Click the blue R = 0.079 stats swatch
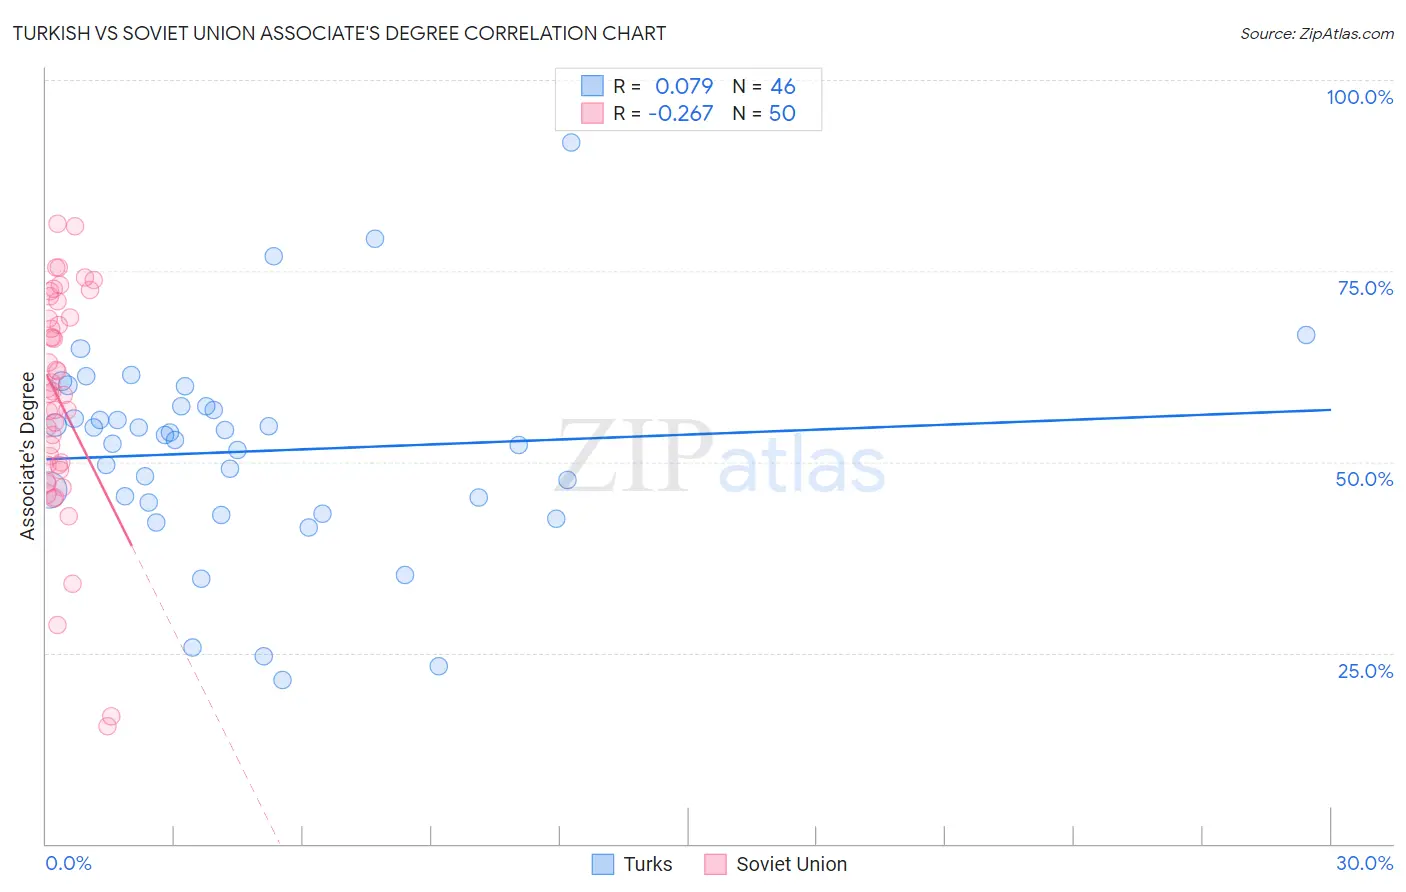Image resolution: width=1406 pixels, height=892 pixels. coord(592,86)
